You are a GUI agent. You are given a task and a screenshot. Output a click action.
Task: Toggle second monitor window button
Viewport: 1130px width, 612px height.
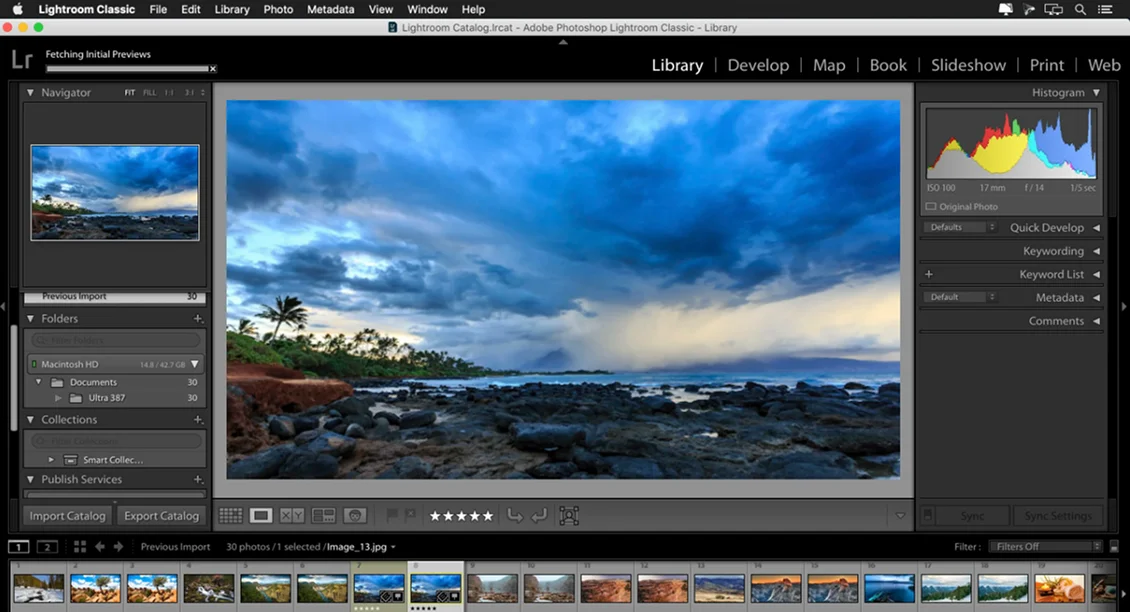pos(47,547)
